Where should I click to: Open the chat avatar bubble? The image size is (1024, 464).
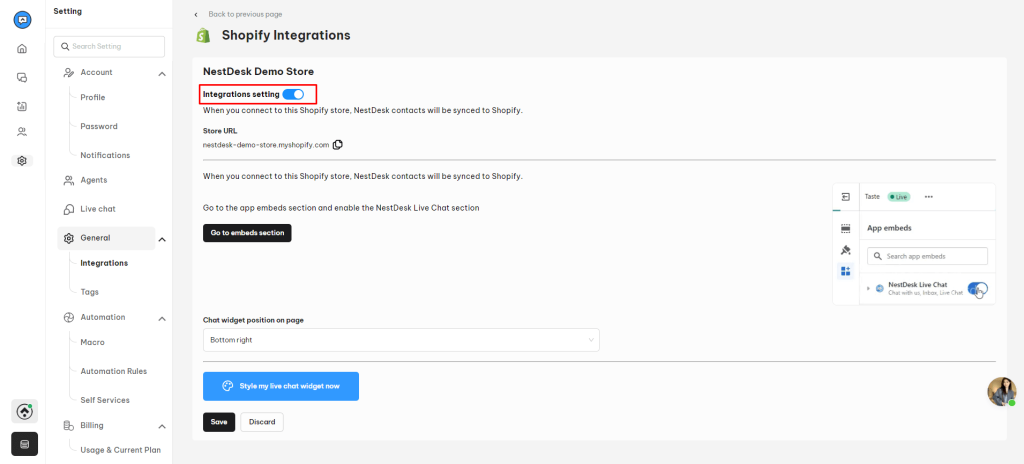pos(1002,391)
